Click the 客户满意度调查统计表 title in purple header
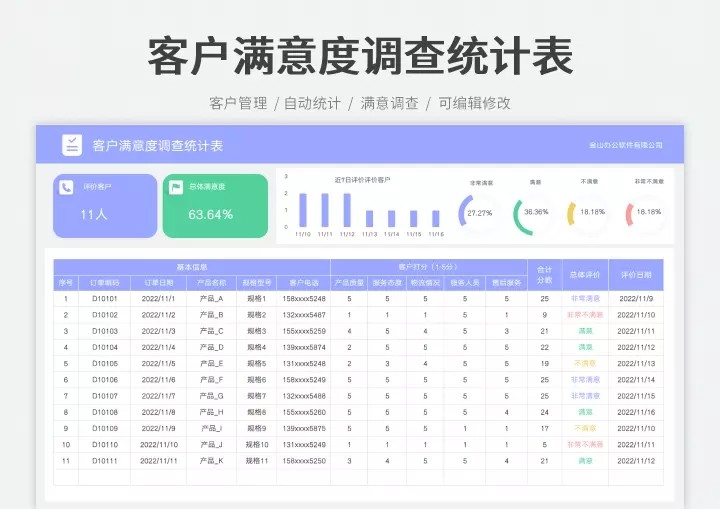This screenshot has height=509, width=720. click(x=158, y=146)
